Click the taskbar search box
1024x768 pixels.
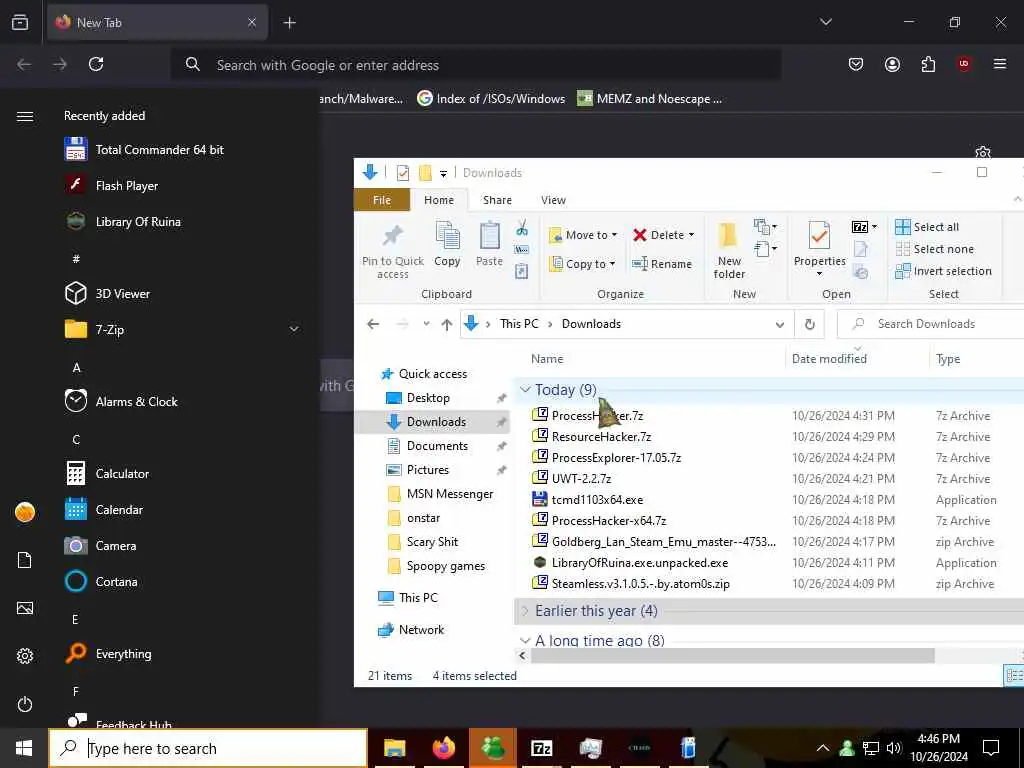[x=208, y=748]
